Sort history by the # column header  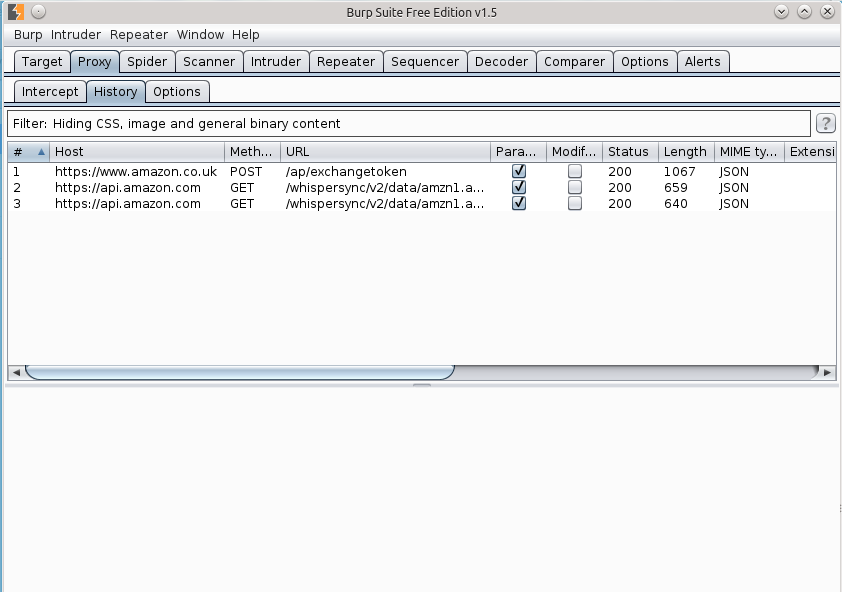pos(28,152)
